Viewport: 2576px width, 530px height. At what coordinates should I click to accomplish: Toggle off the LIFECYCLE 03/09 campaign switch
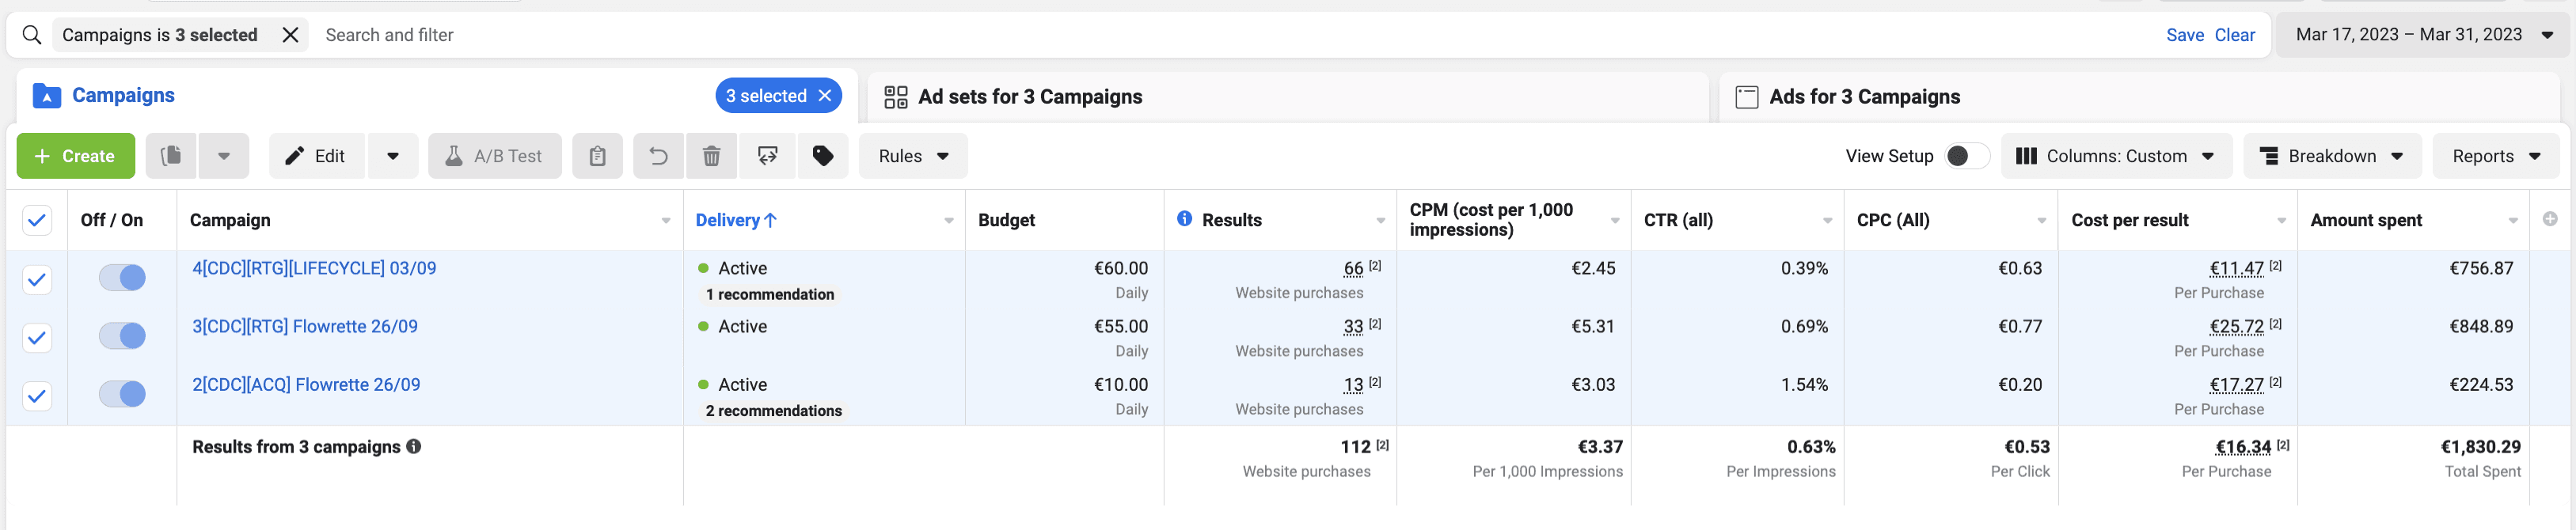122,277
